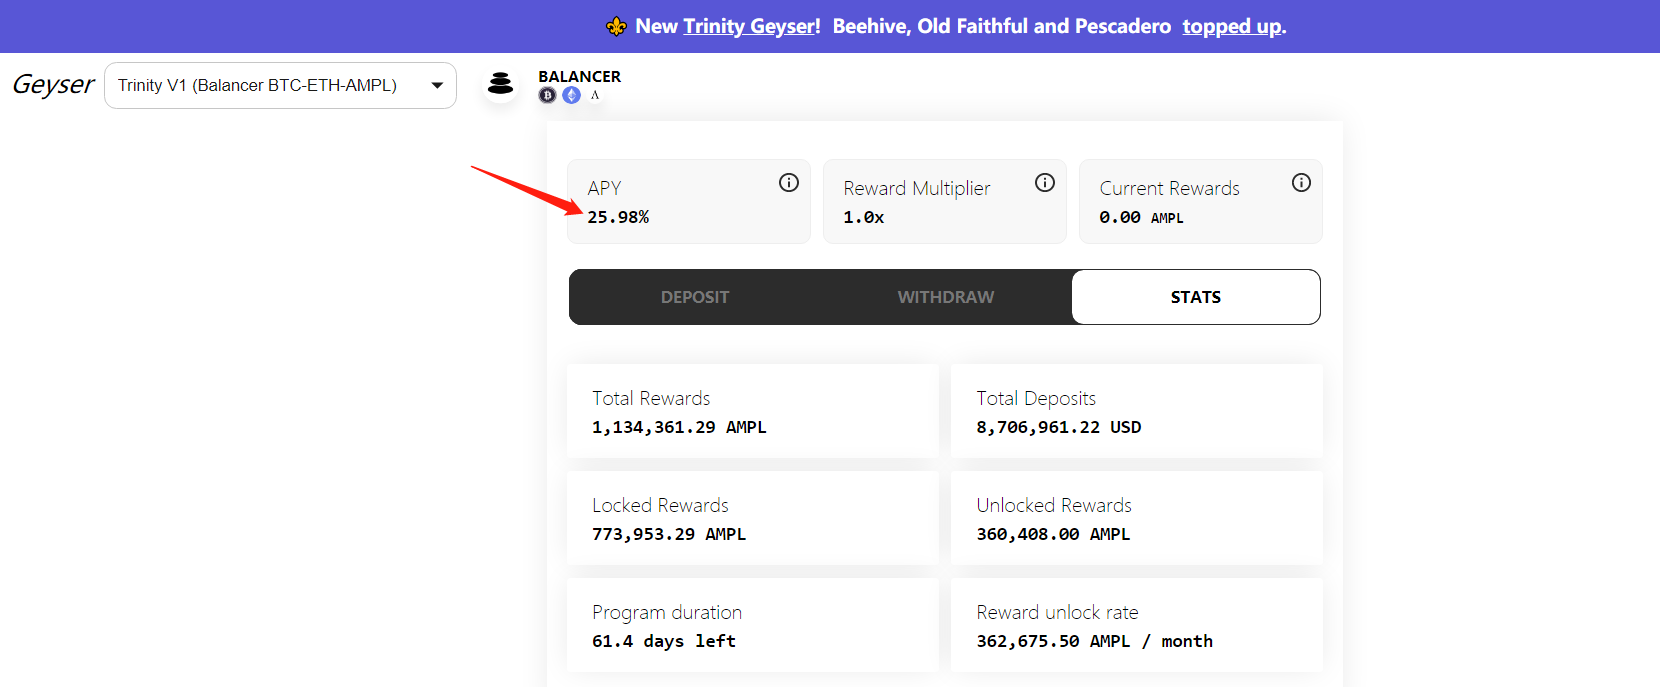Follow the Trinity Geyser banner link
Screen dimensions: 1660x687
(749, 27)
